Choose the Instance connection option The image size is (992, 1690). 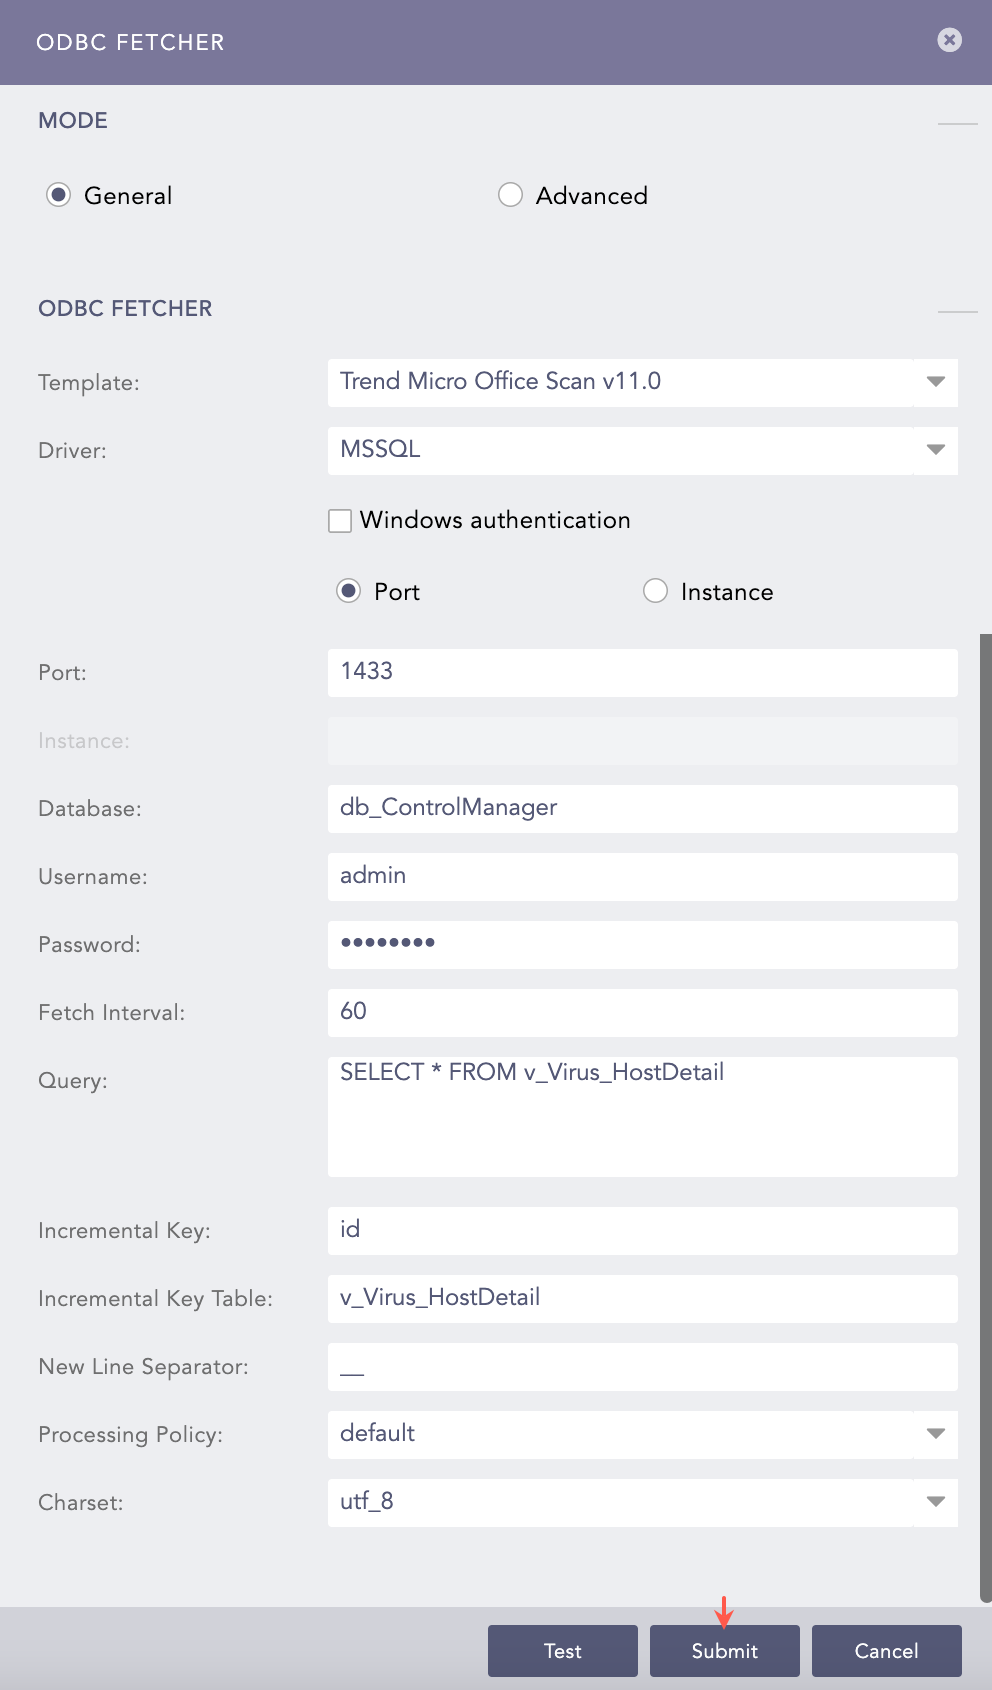655,591
